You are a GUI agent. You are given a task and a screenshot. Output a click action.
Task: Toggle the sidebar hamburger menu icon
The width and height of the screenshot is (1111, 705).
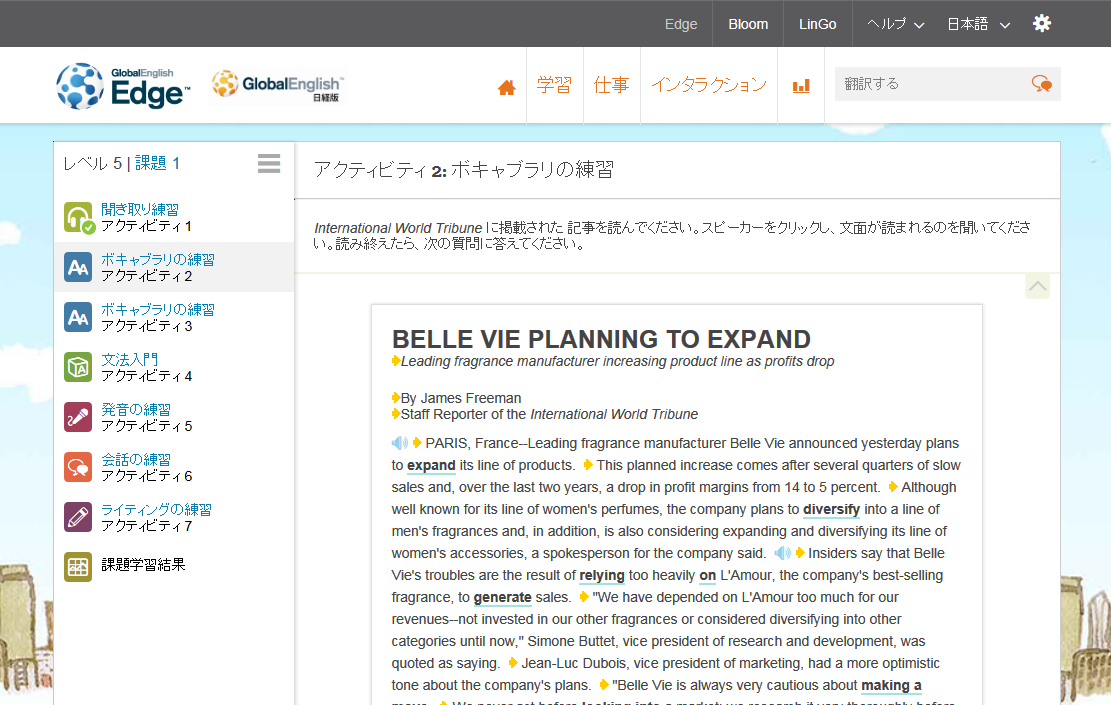[x=269, y=164]
